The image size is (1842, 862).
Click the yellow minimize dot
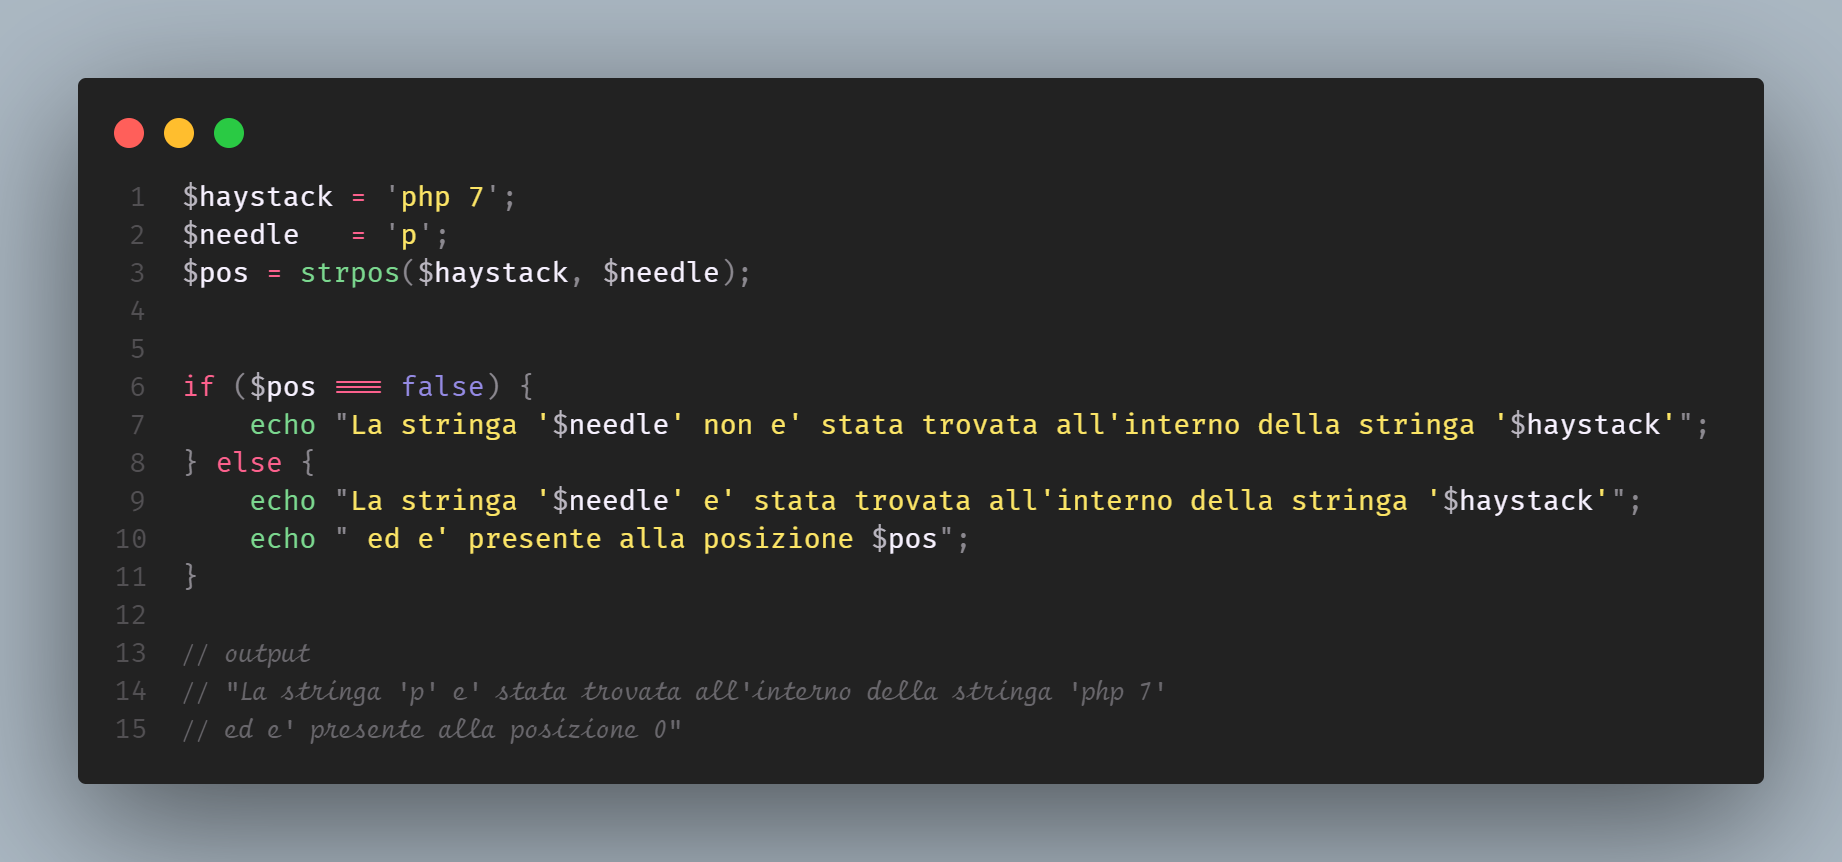(179, 133)
